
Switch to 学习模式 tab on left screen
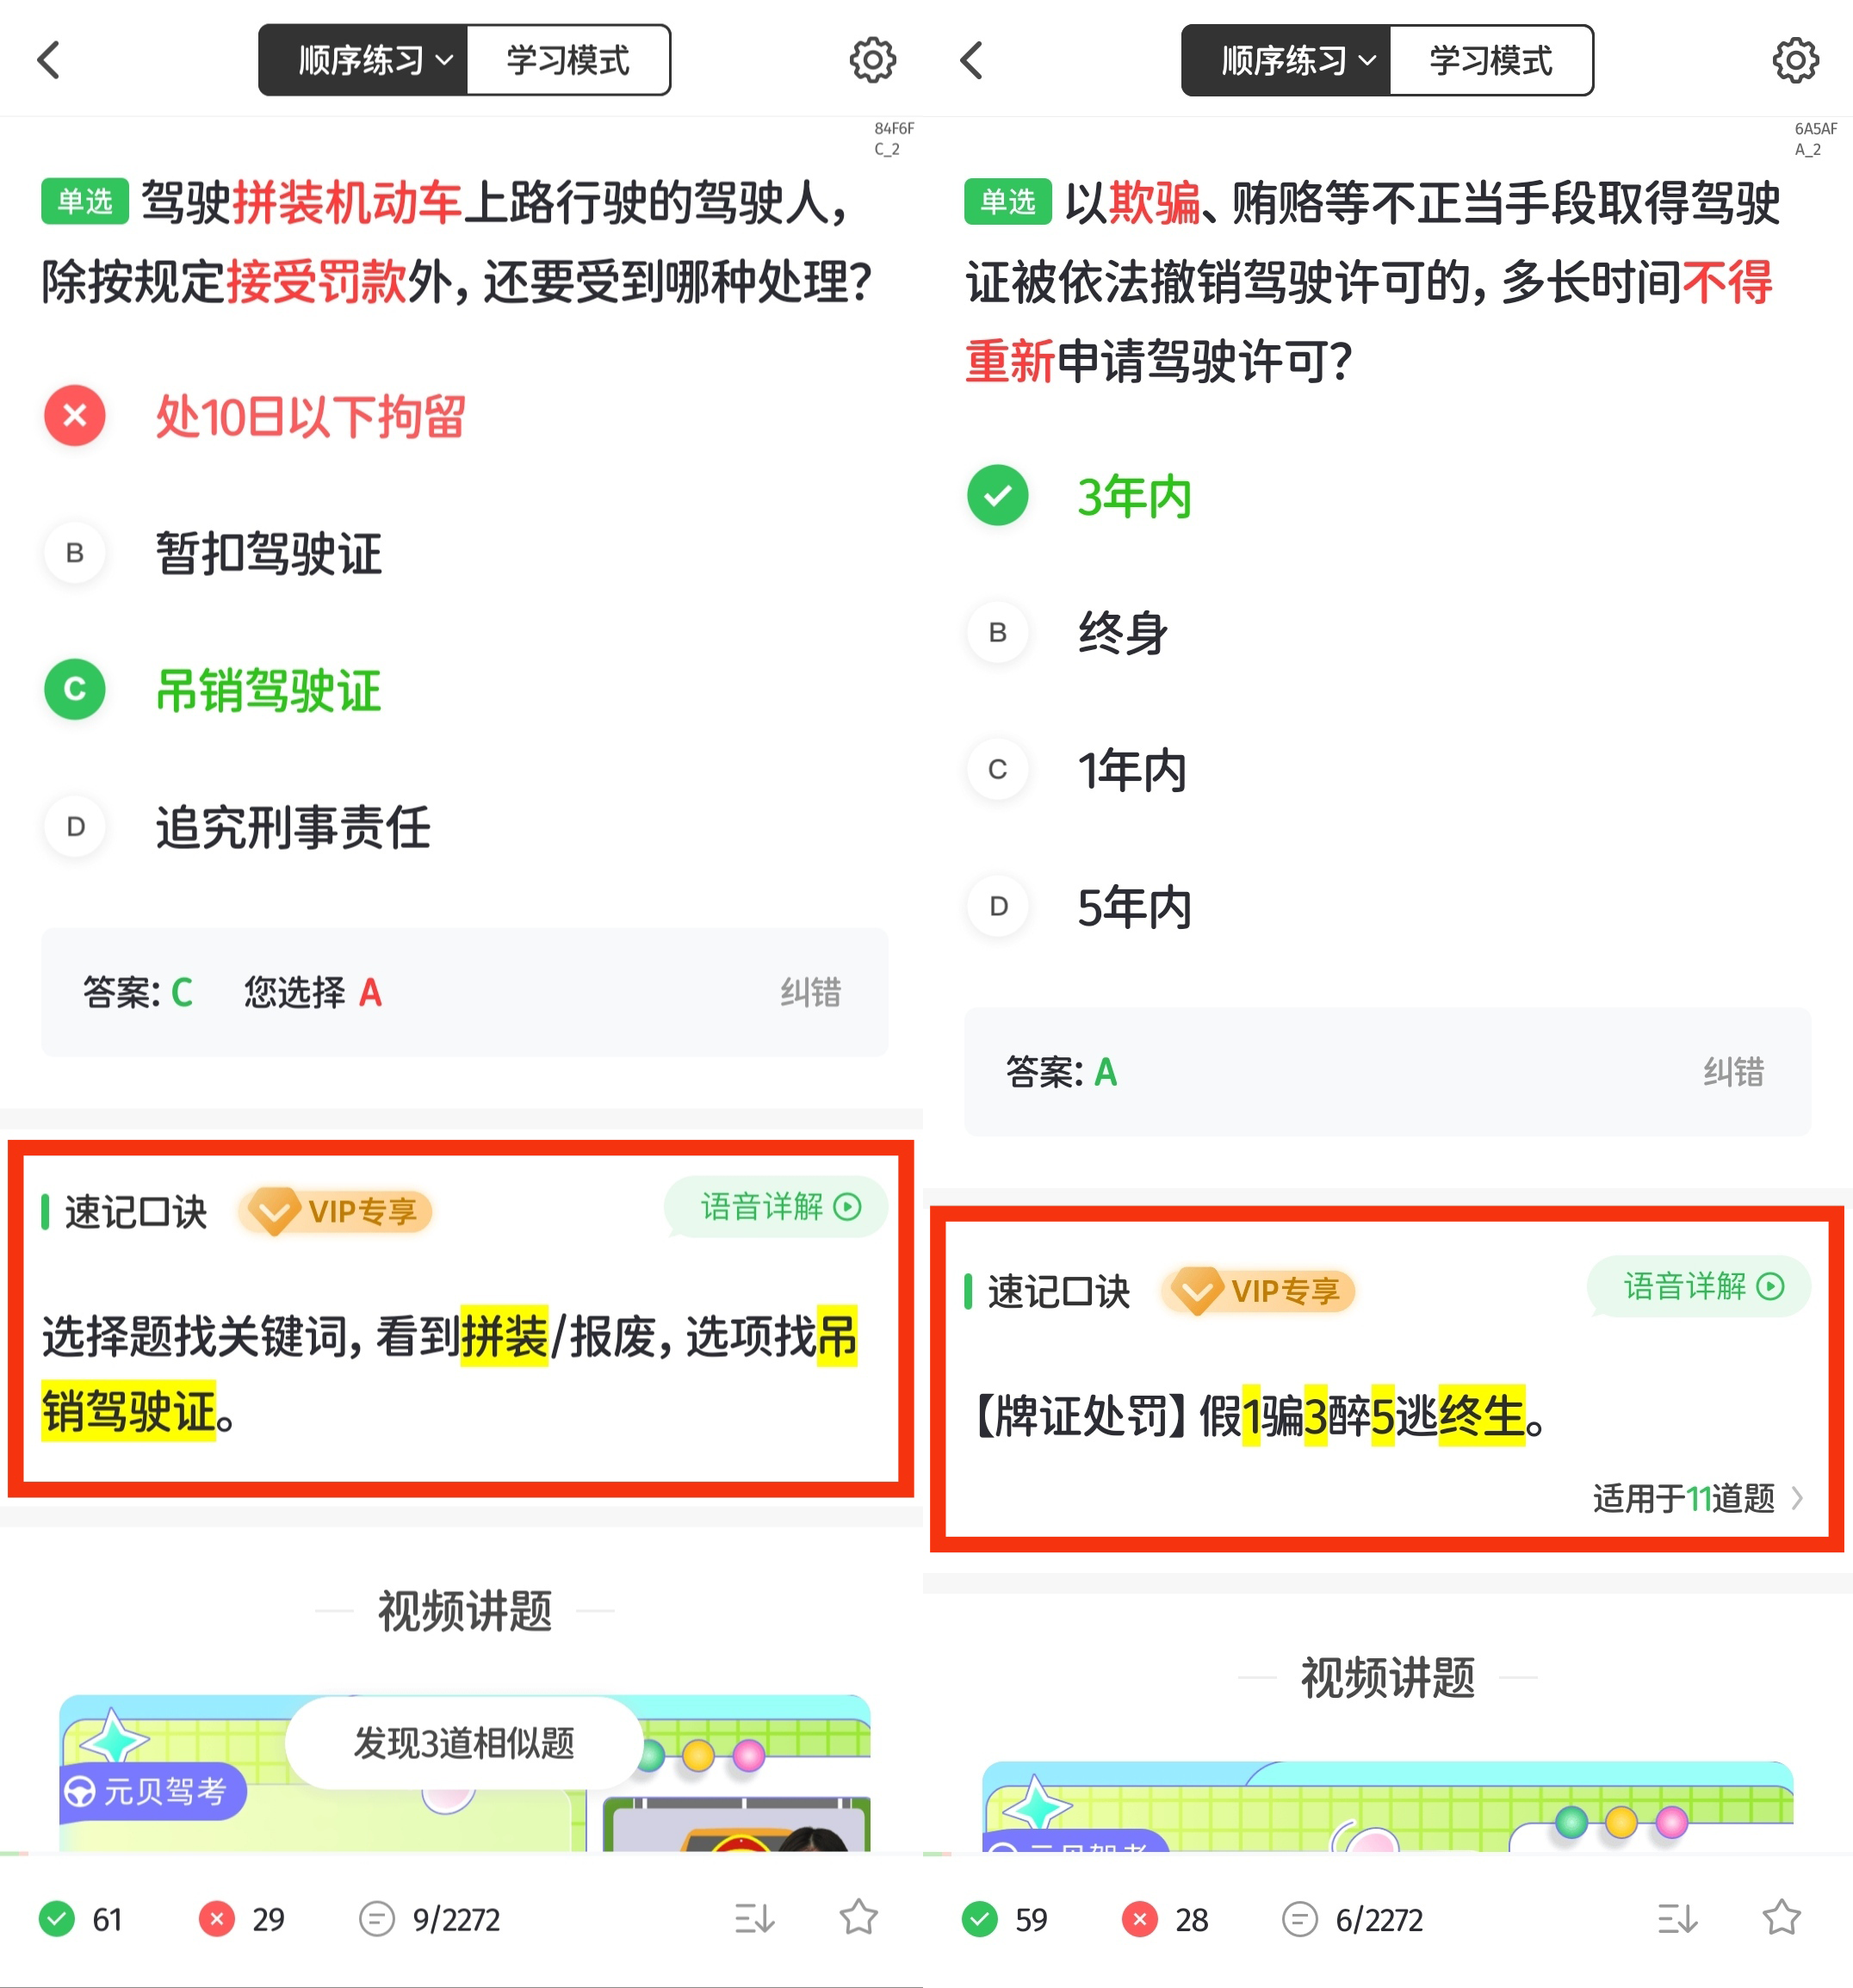pos(568,61)
